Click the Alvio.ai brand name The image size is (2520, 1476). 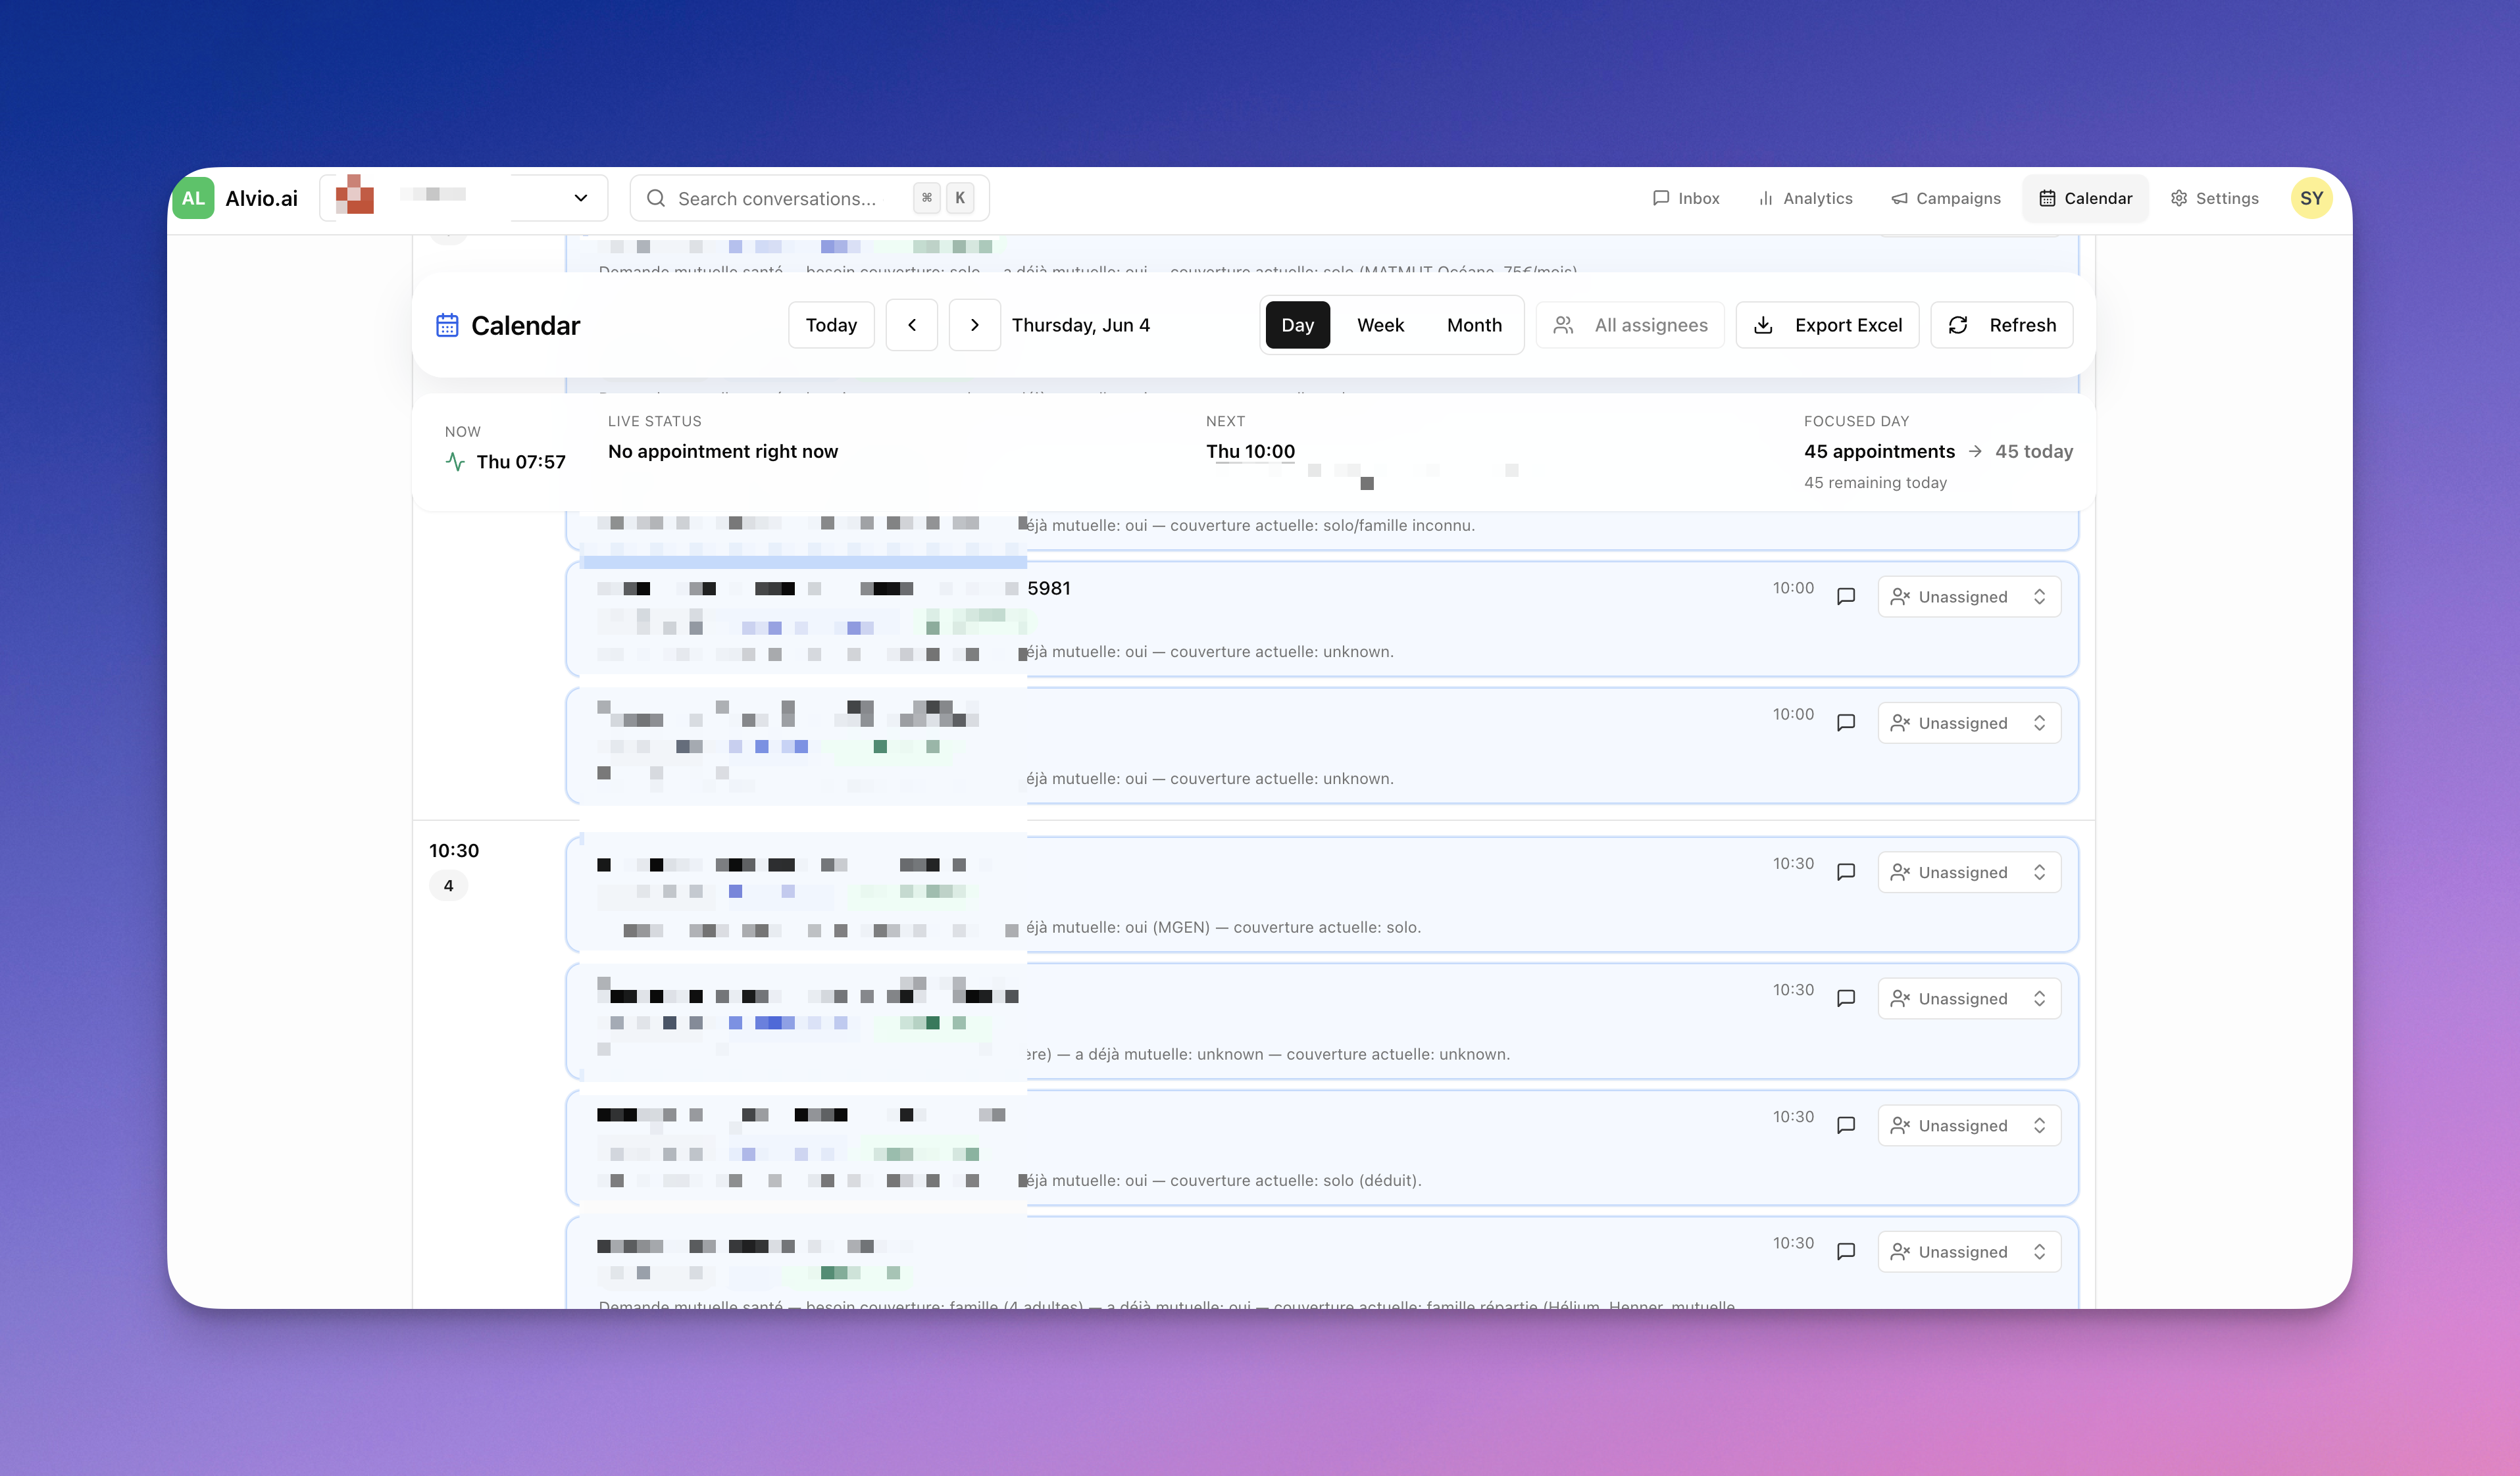click(261, 198)
